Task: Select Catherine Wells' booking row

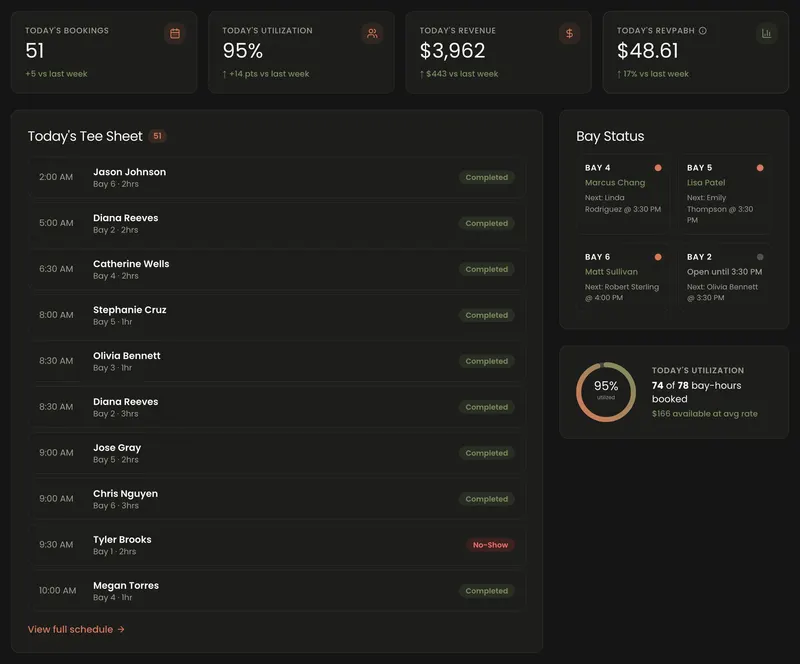Action: click(278, 269)
